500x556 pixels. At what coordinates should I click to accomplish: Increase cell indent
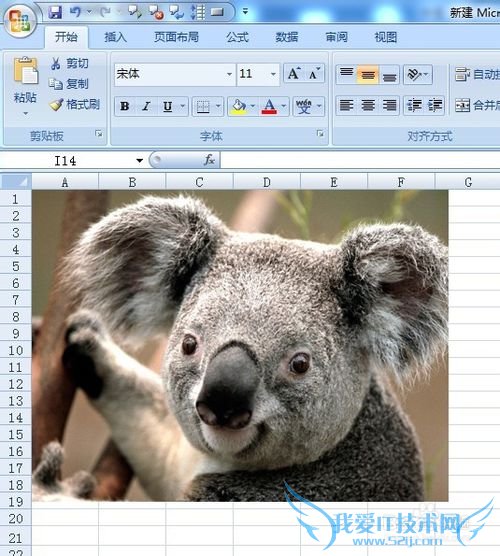point(434,105)
